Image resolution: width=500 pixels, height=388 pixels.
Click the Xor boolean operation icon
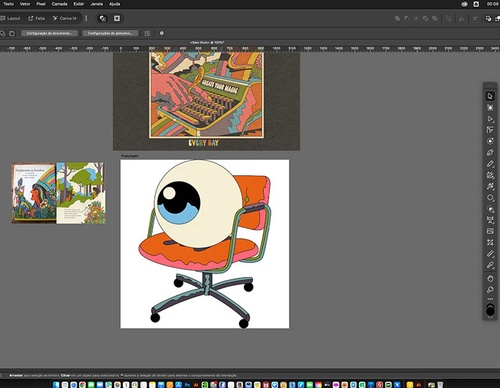[x=425, y=19]
